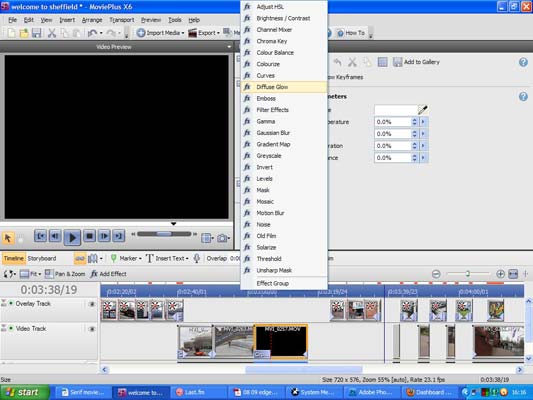
Task: Switch to Last.fm in the taskbar
Action: (198, 393)
